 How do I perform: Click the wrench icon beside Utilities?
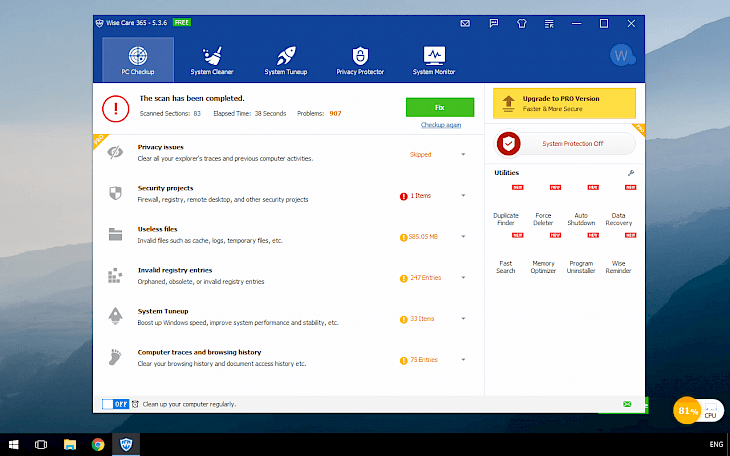(631, 173)
